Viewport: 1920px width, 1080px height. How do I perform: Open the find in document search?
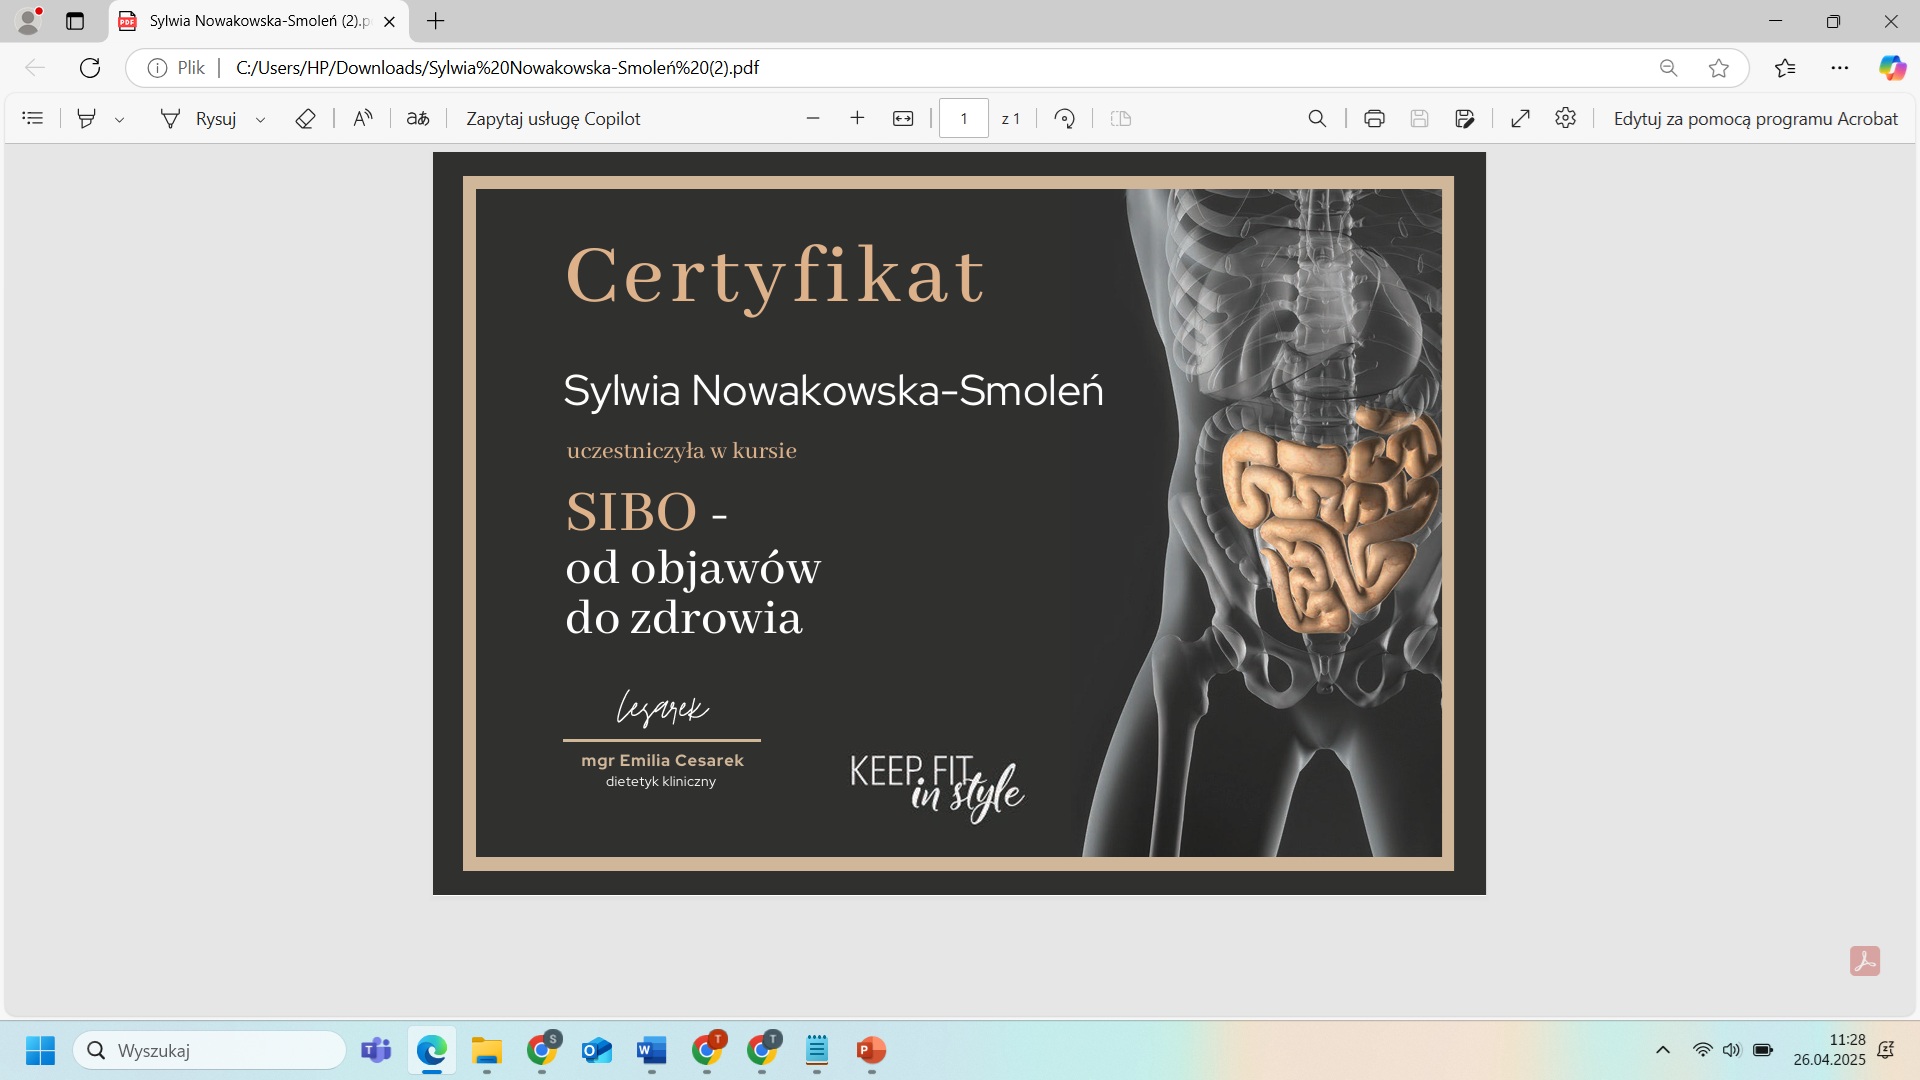pos(1317,118)
